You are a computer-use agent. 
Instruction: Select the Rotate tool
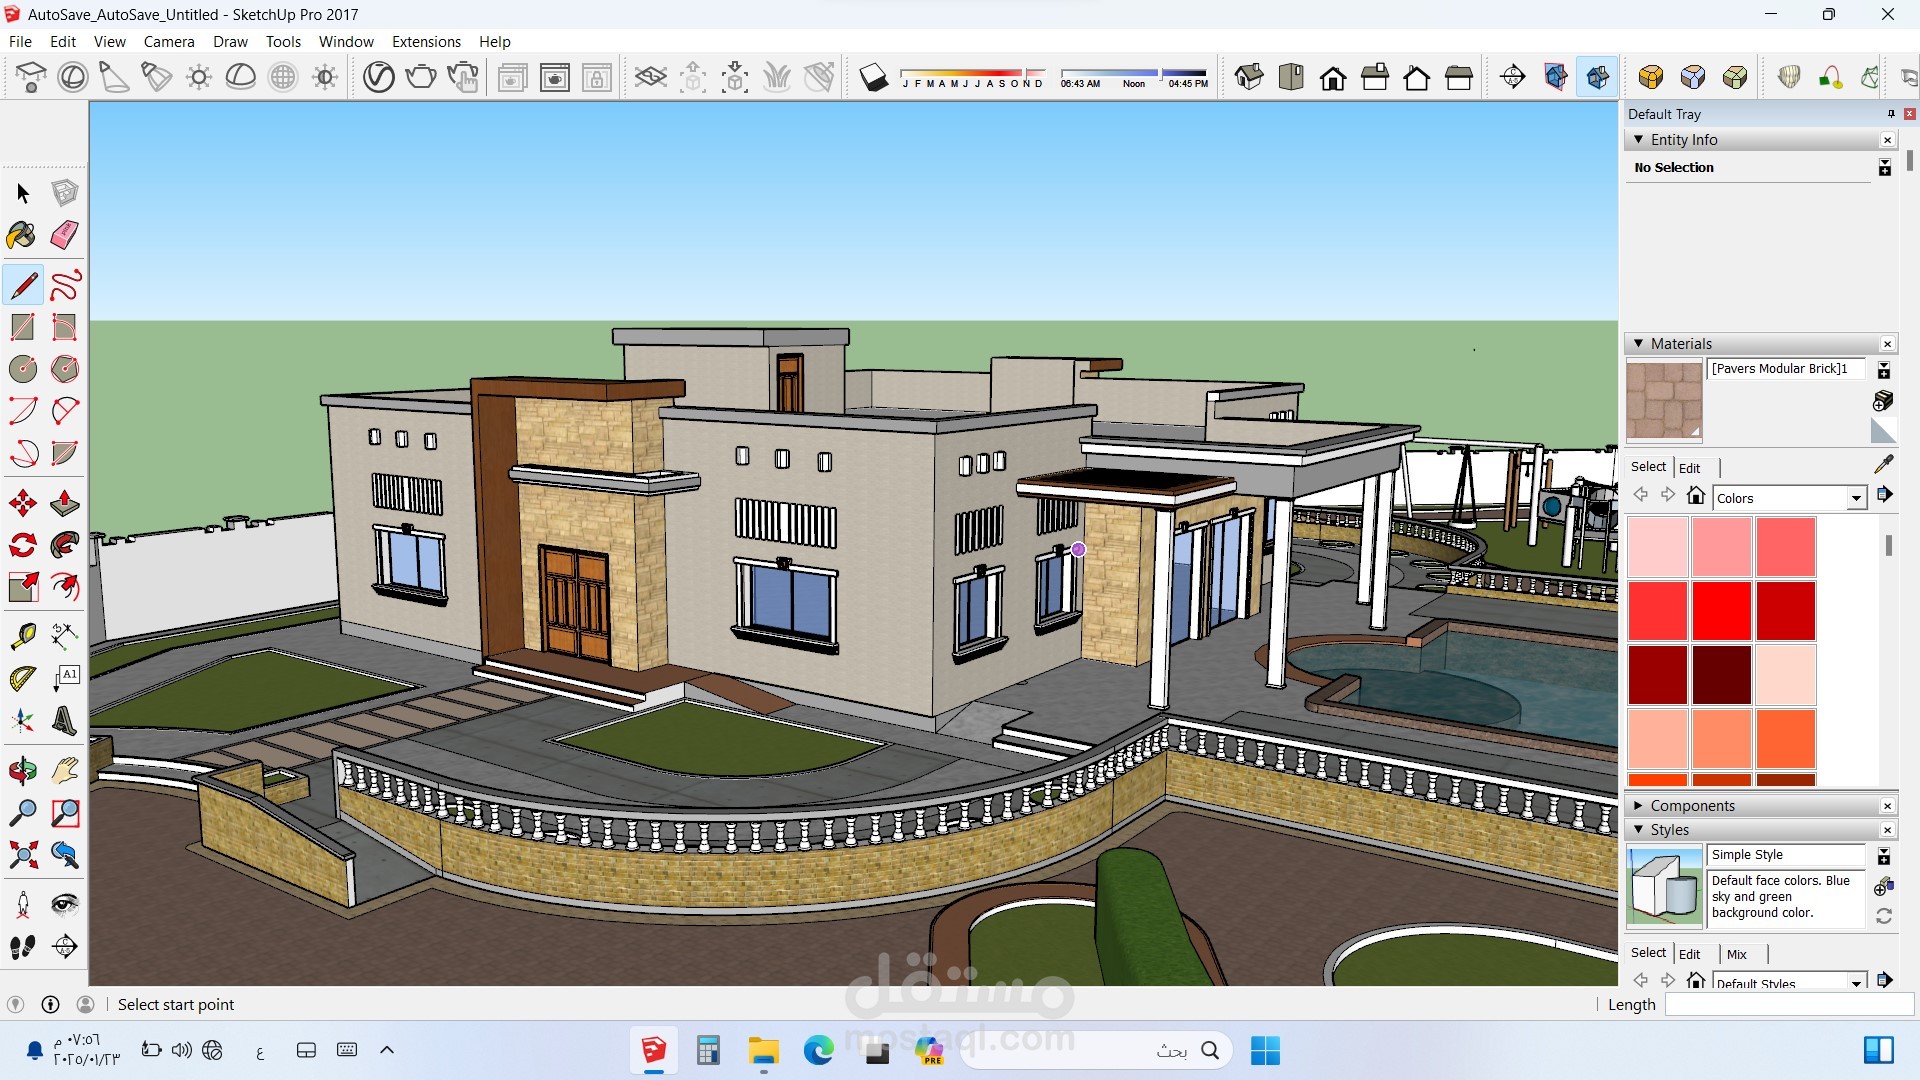pyautogui.click(x=22, y=545)
